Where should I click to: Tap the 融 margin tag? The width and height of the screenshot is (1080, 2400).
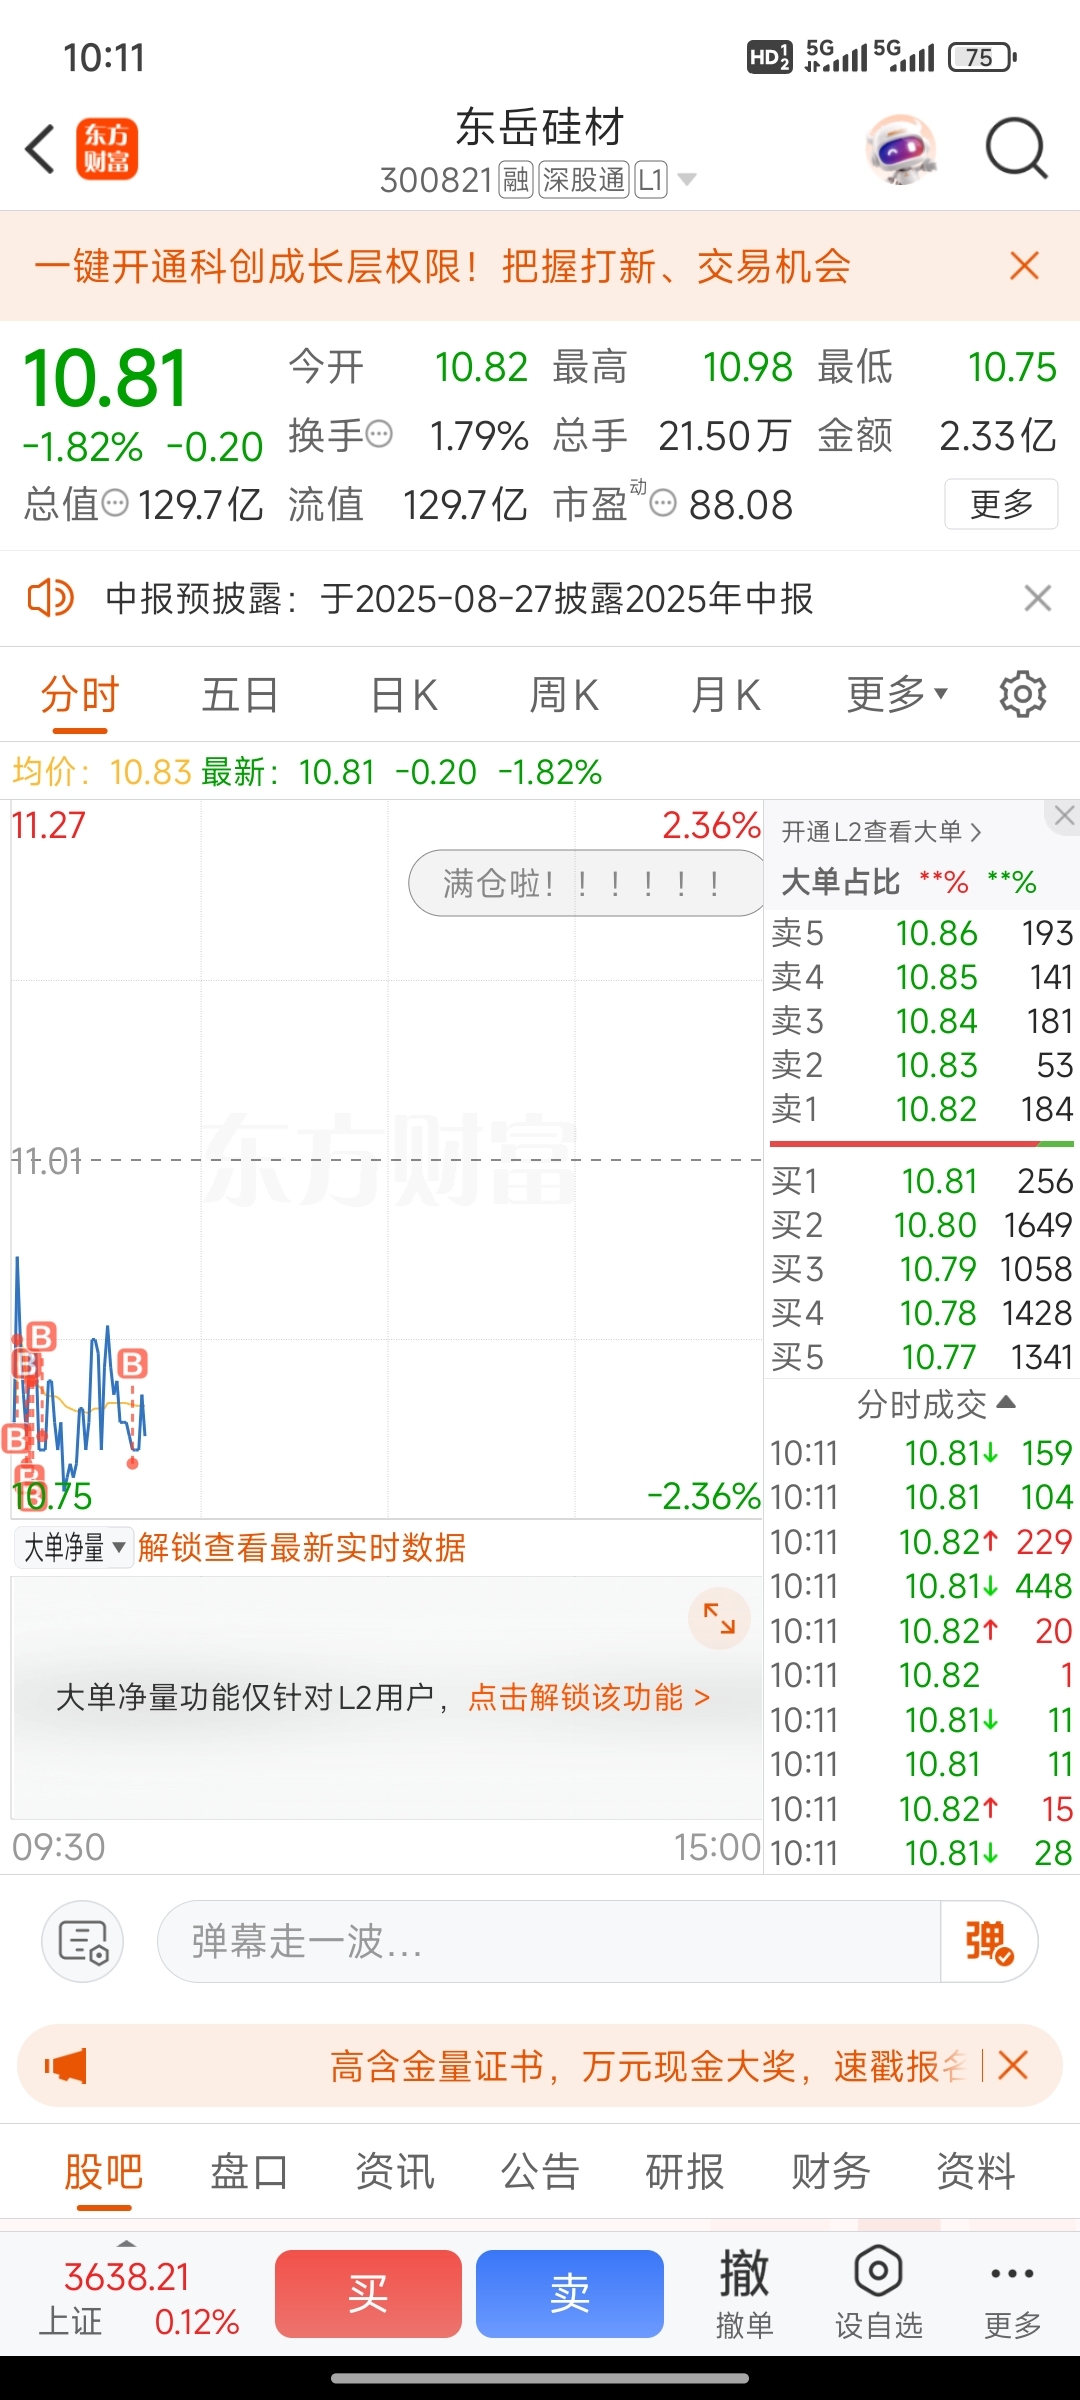516,180
